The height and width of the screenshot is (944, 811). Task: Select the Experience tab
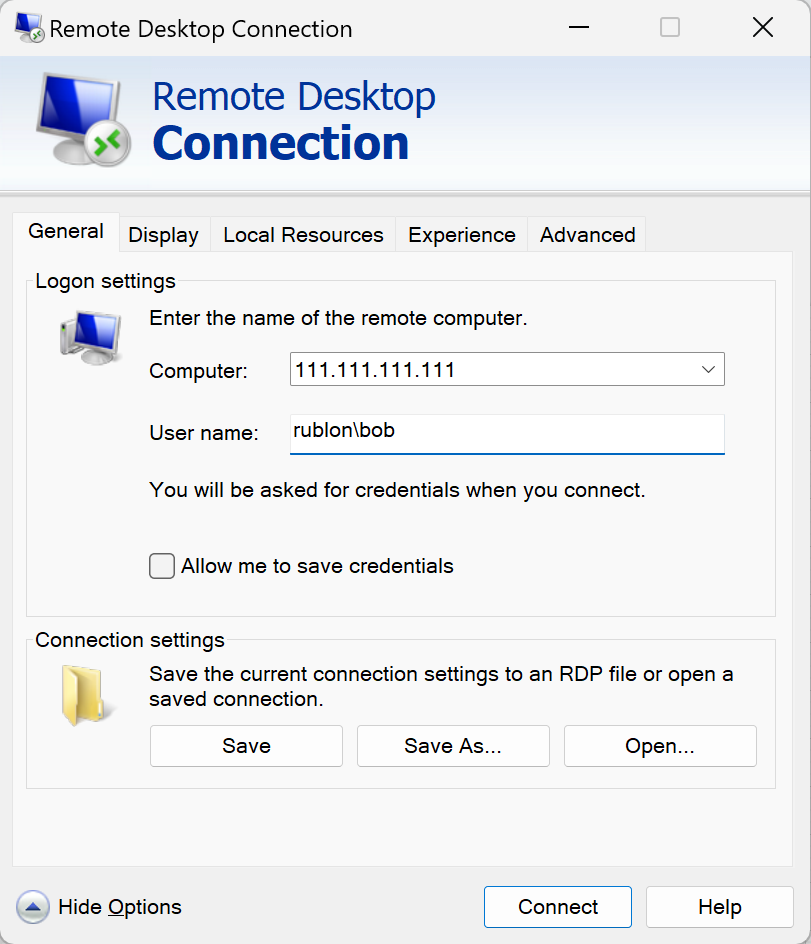pyautogui.click(x=461, y=234)
